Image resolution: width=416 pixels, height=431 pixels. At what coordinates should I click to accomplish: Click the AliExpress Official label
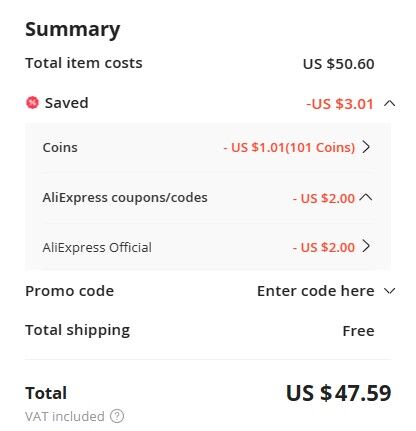pos(97,247)
